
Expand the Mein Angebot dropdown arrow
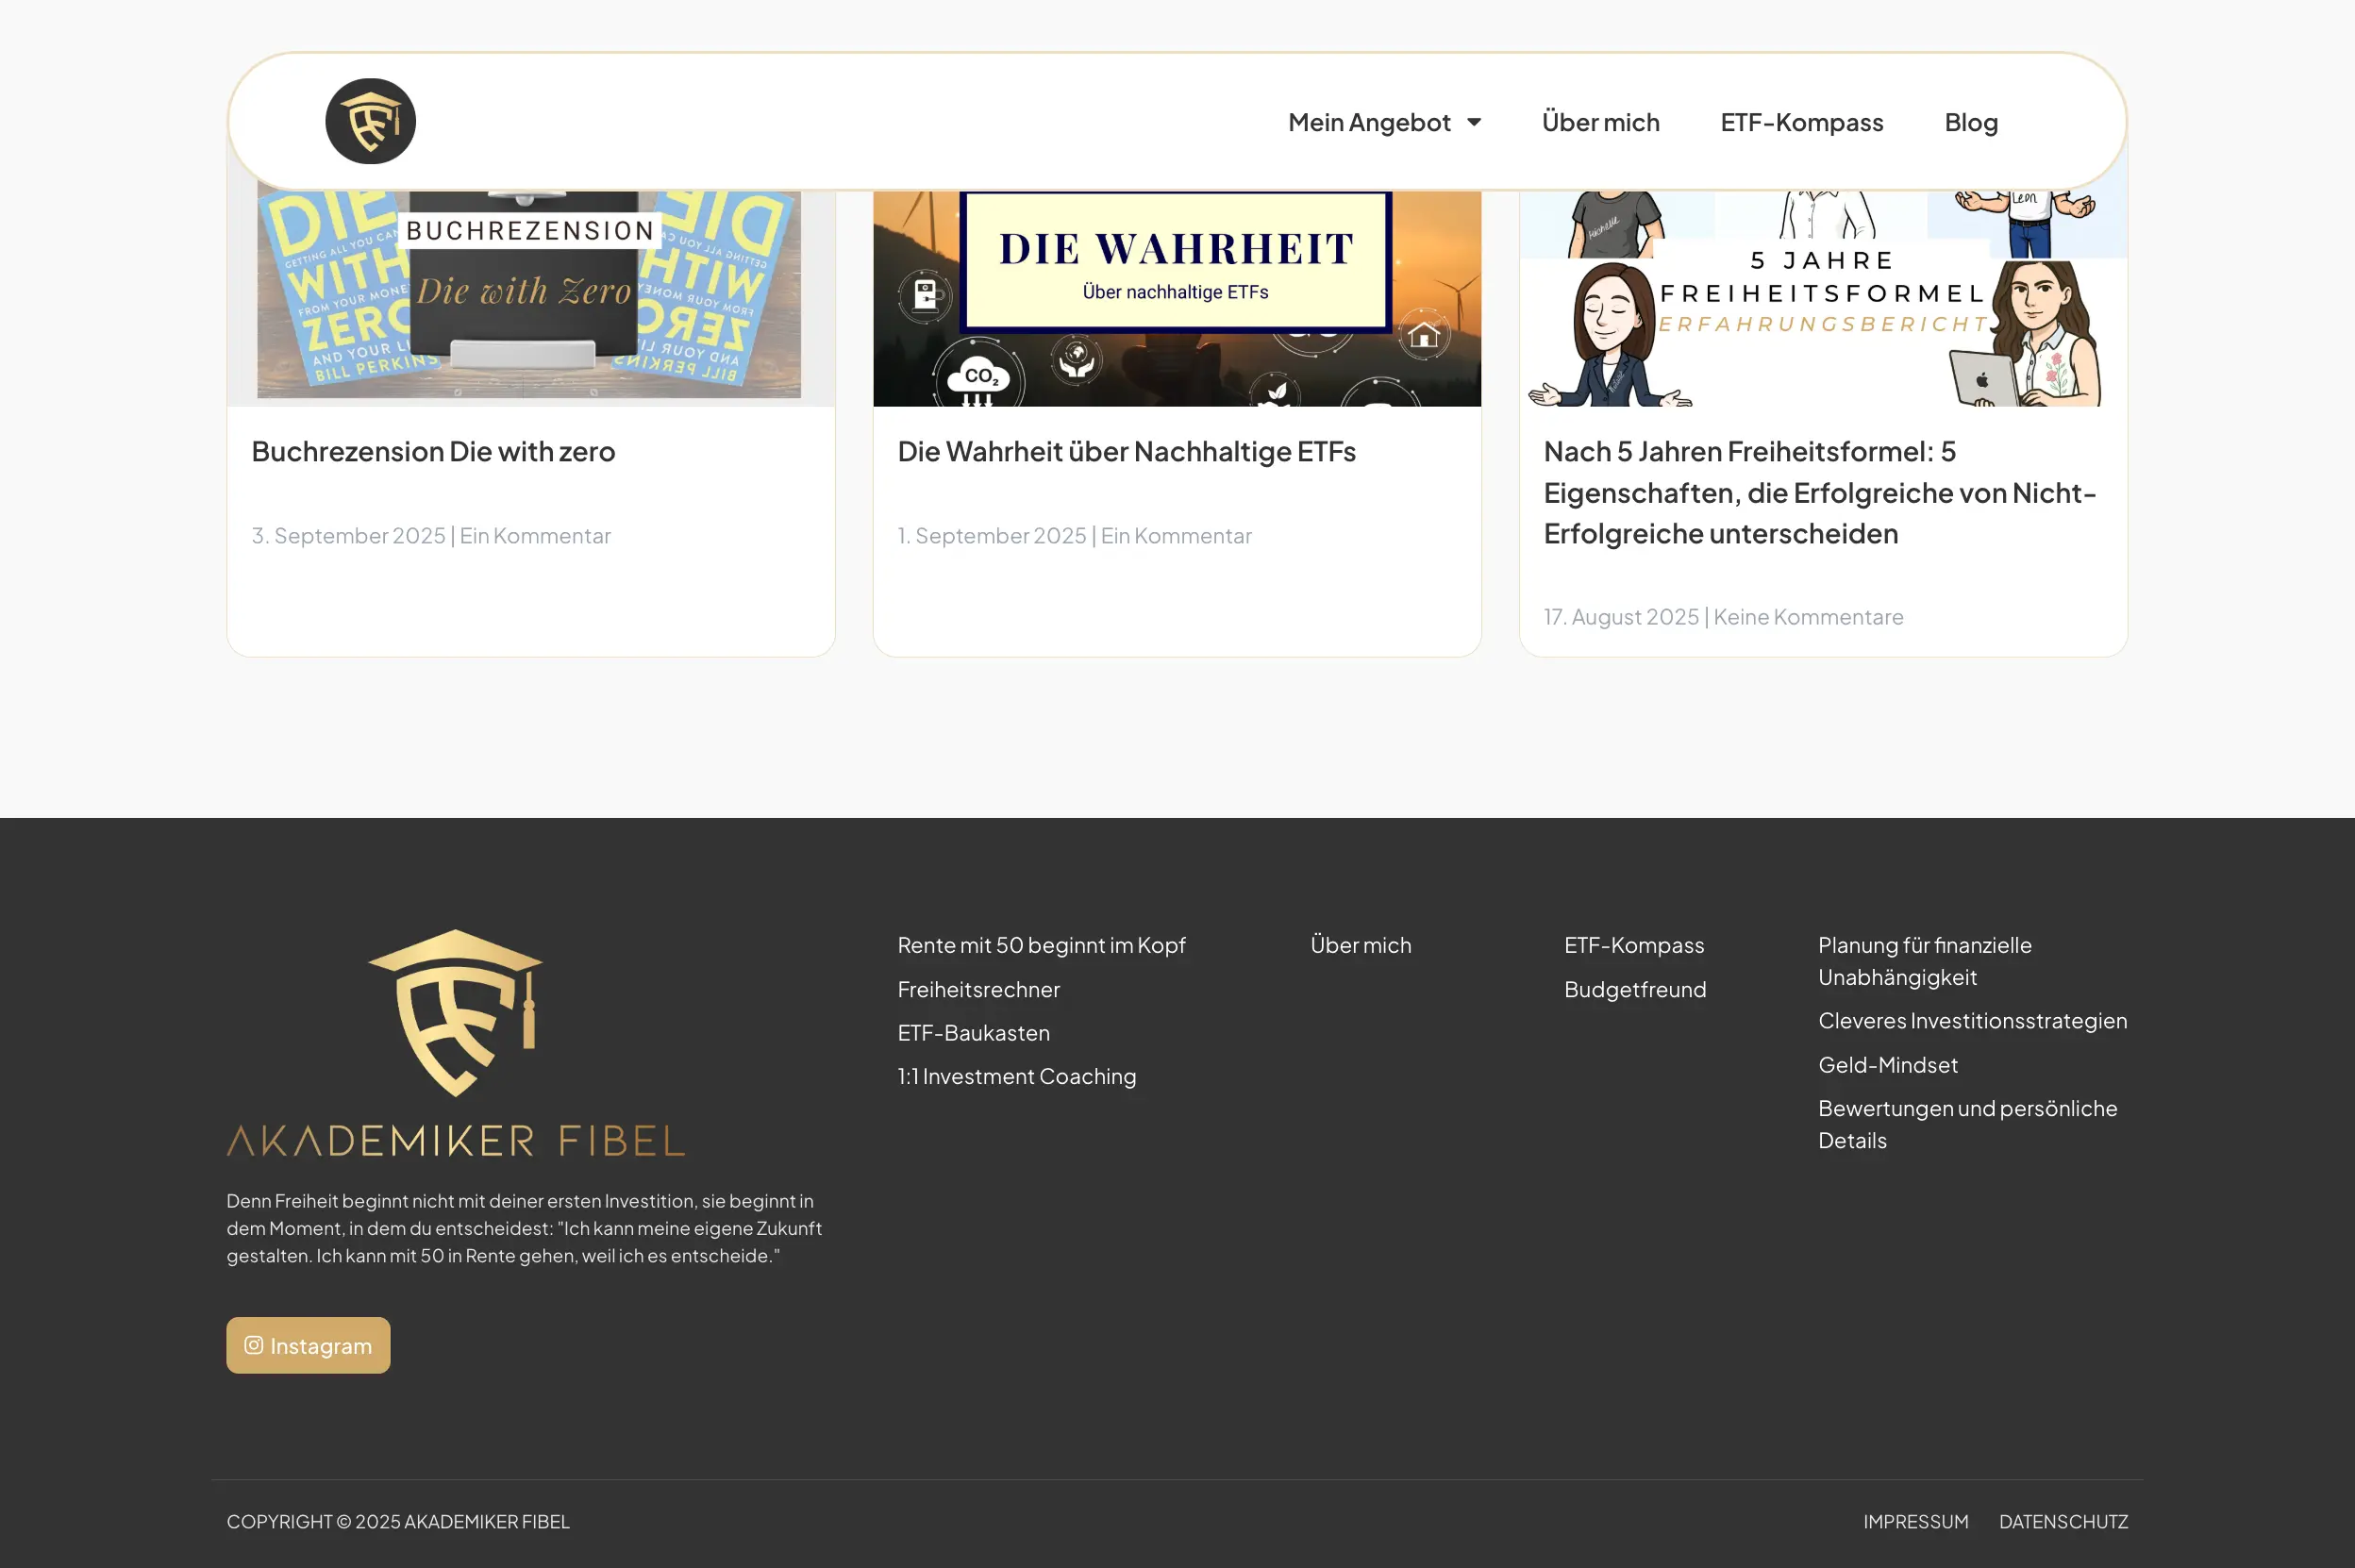coord(1474,122)
